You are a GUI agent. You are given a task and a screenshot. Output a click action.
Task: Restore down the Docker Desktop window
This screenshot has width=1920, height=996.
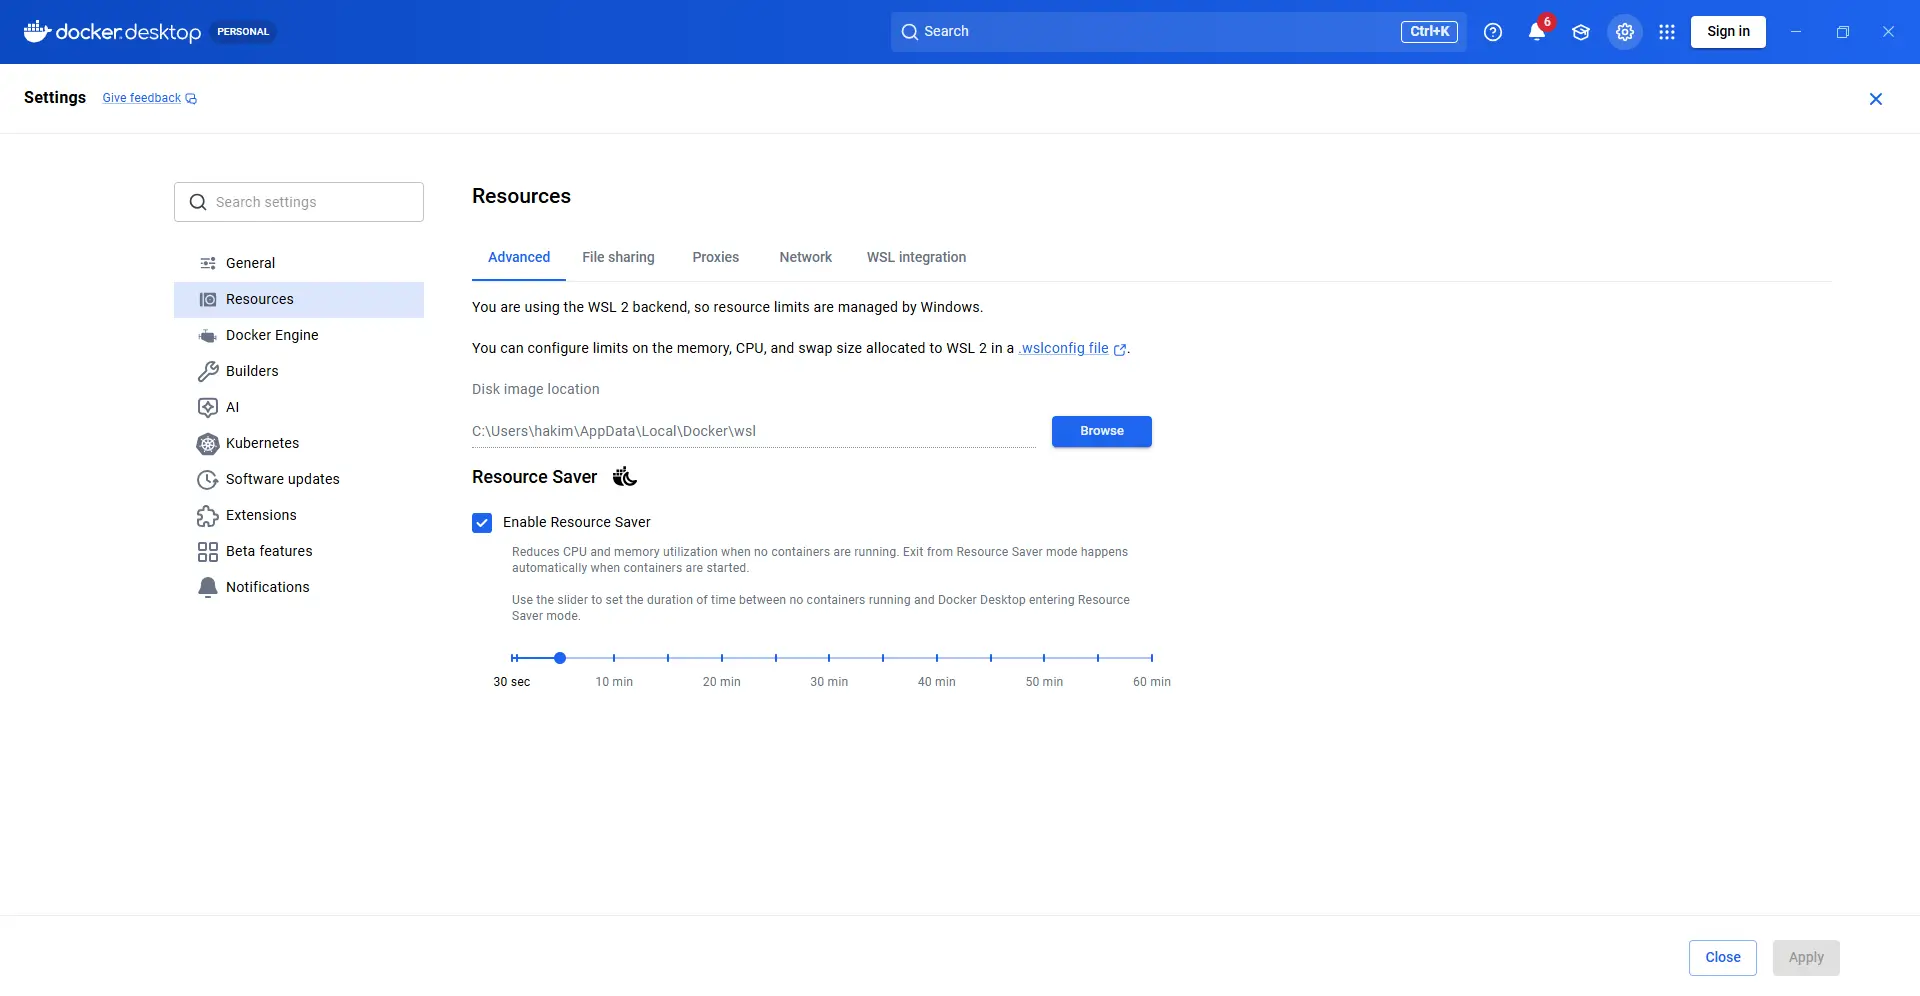[x=1842, y=32]
